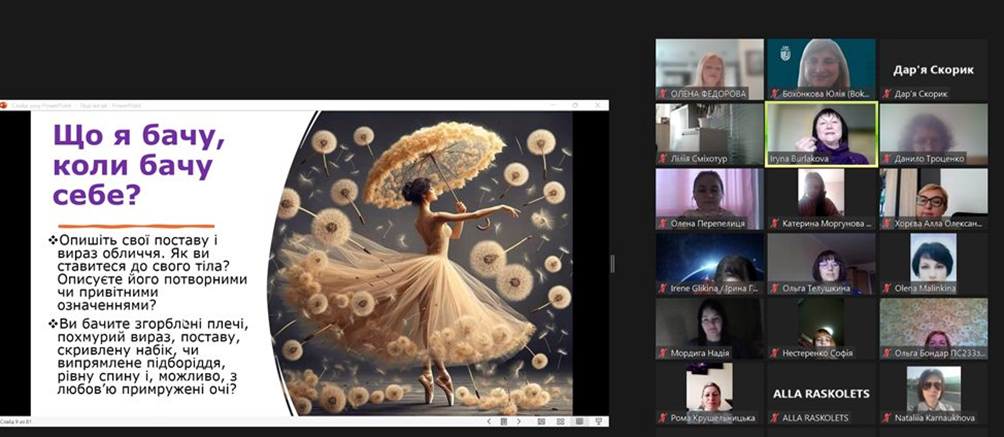Image resolution: width=1004 pixels, height=437 pixels.
Task: Select the Данило Троценко video tile
Action: click(933, 133)
